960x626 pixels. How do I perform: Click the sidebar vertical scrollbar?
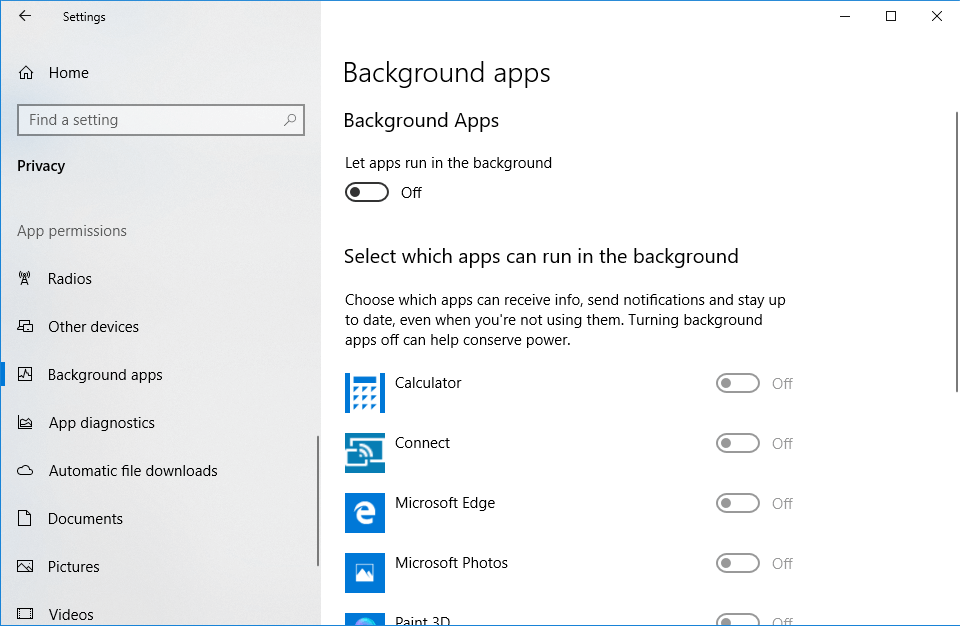pyautogui.click(x=318, y=501)
